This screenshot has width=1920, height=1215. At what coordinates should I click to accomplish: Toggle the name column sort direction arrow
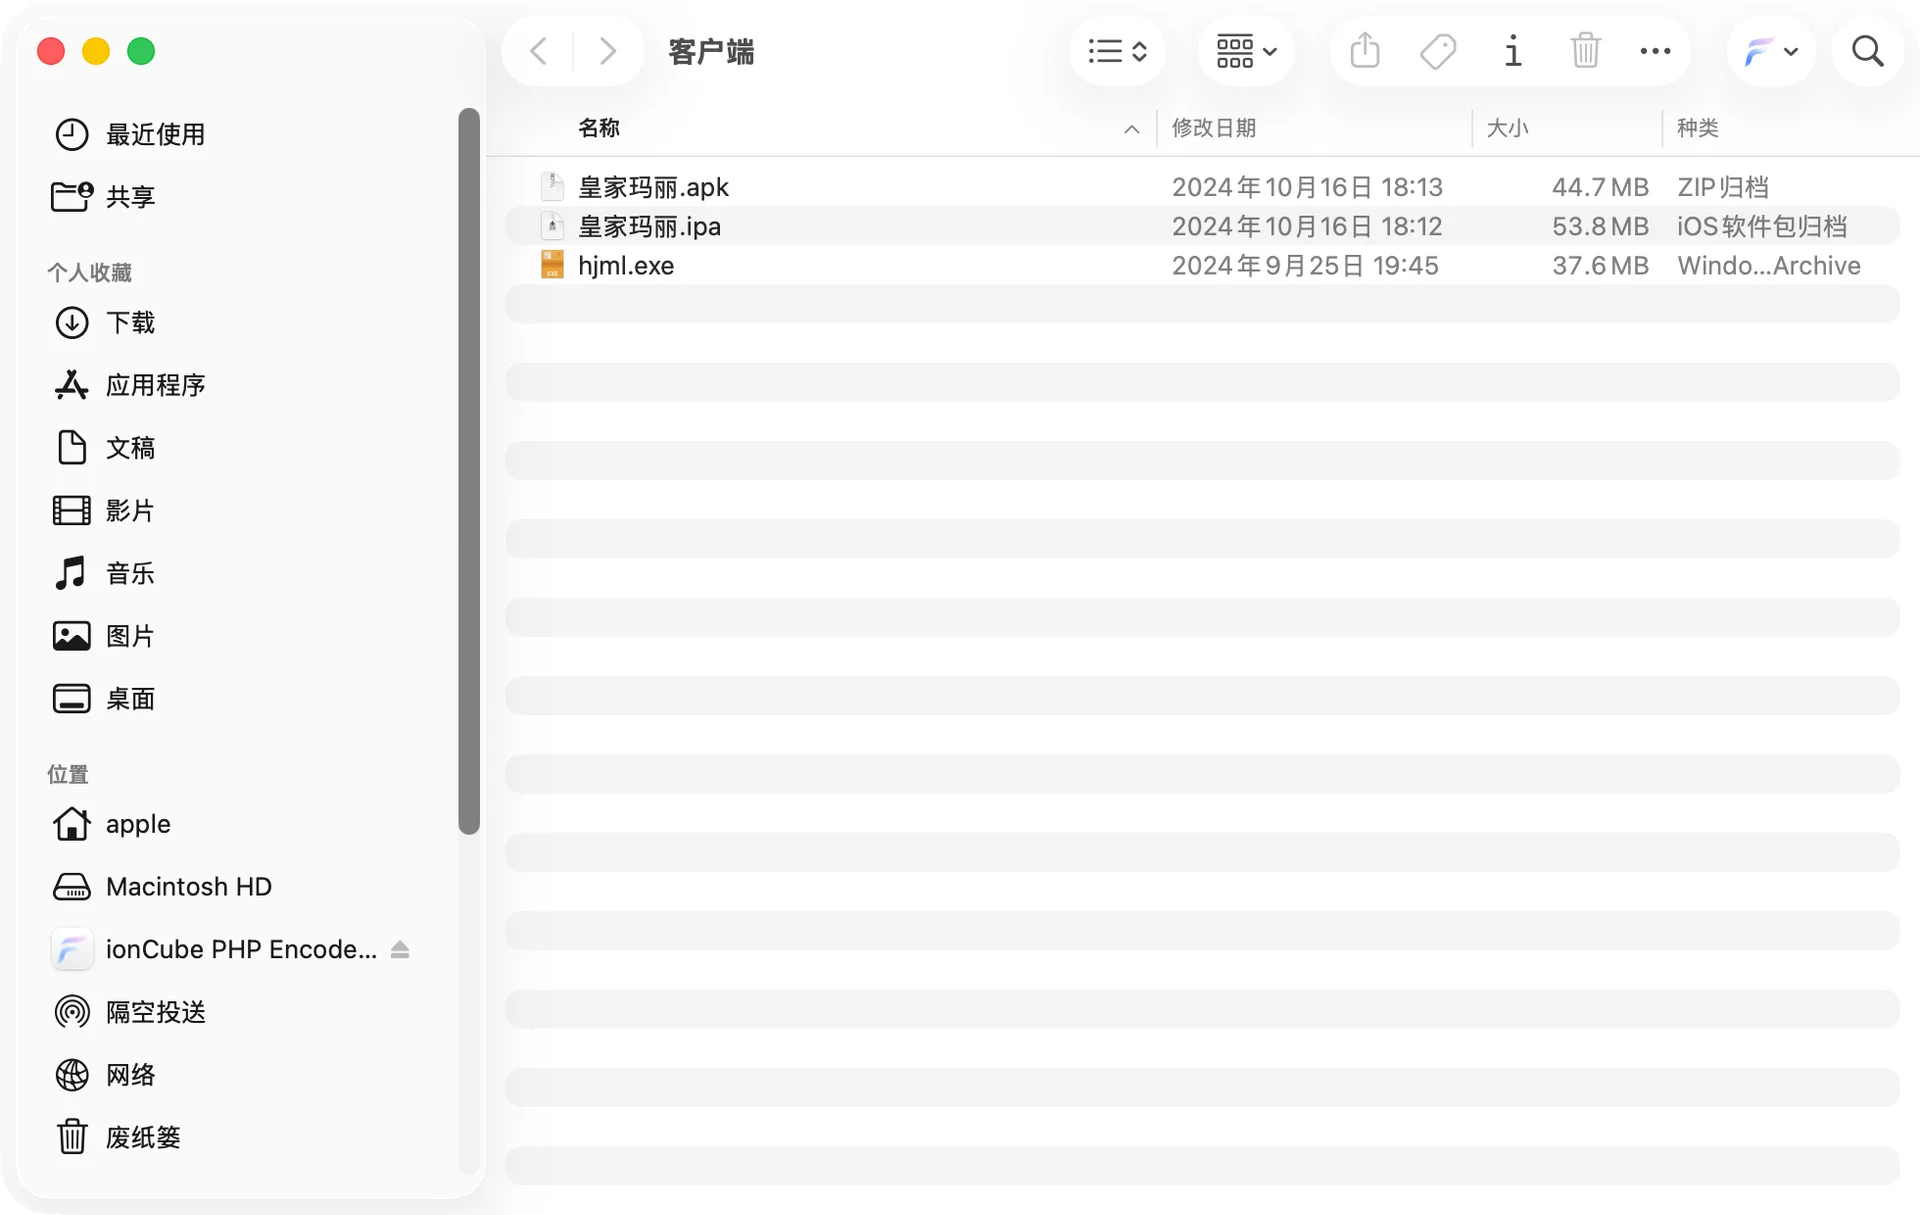point(1131,129)
